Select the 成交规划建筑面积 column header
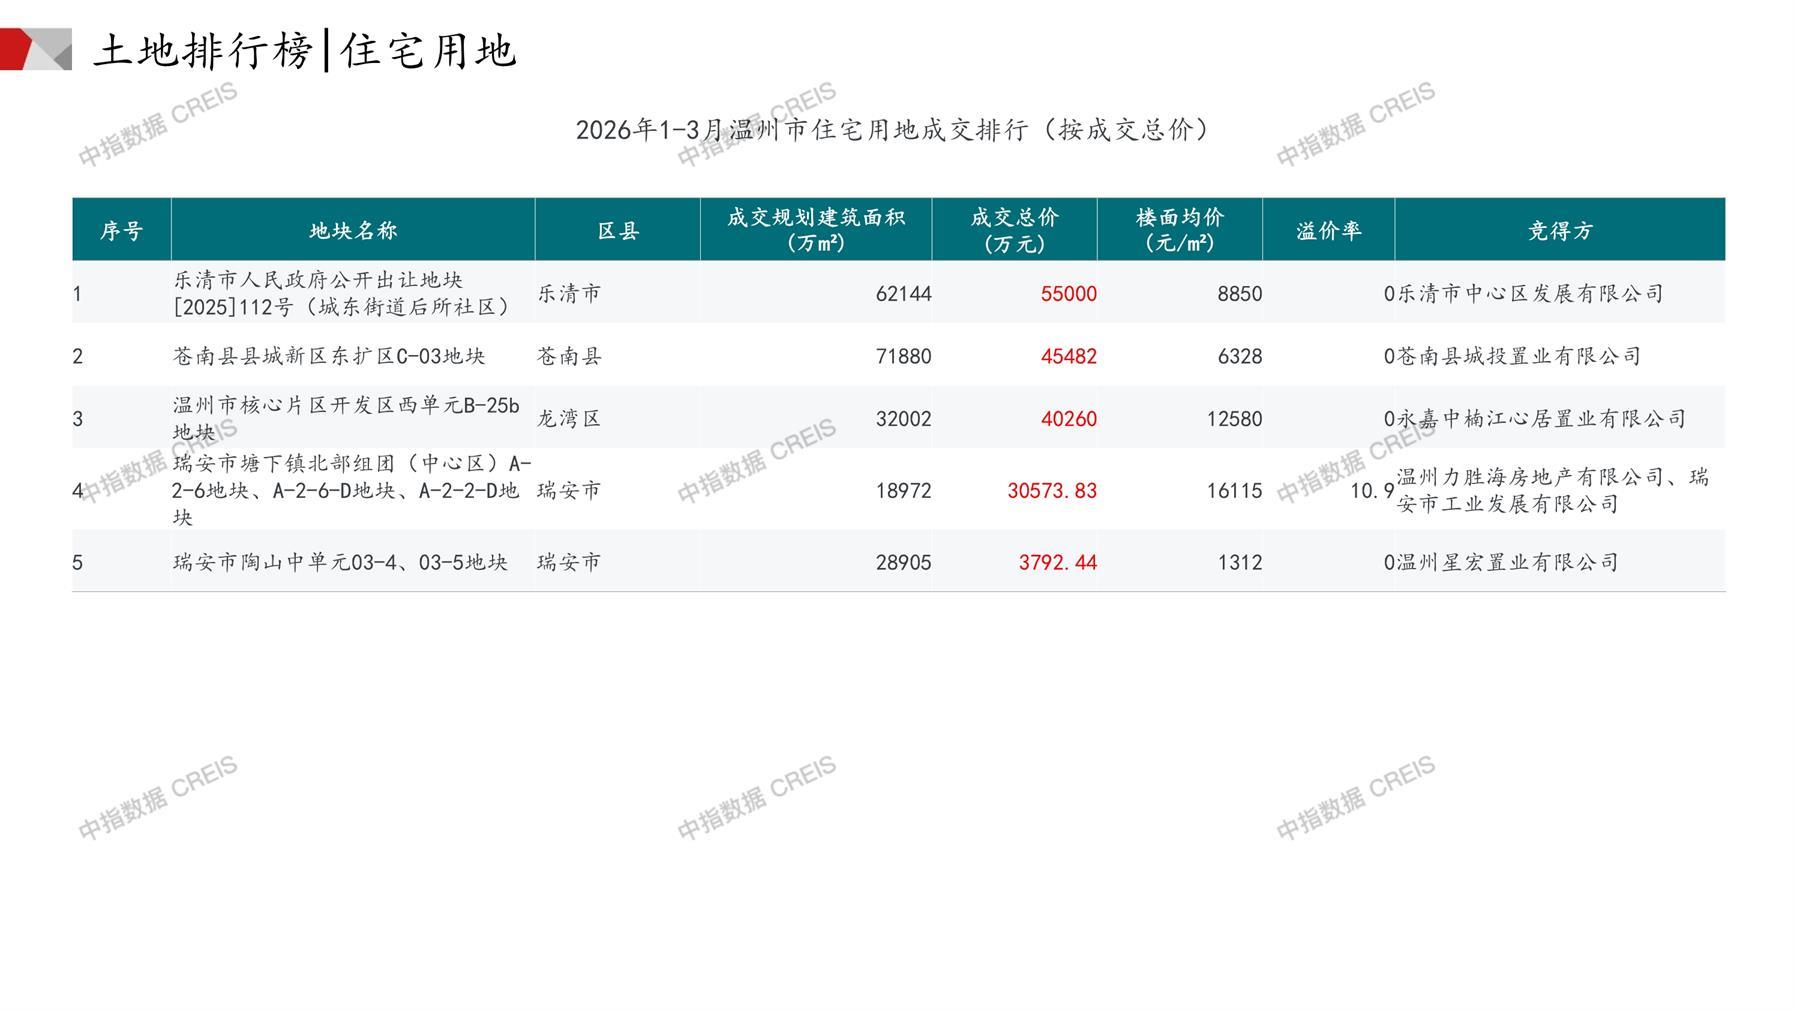This screenshot has height=1010, width=1797. pyautogui.click(x=816, y=230)
